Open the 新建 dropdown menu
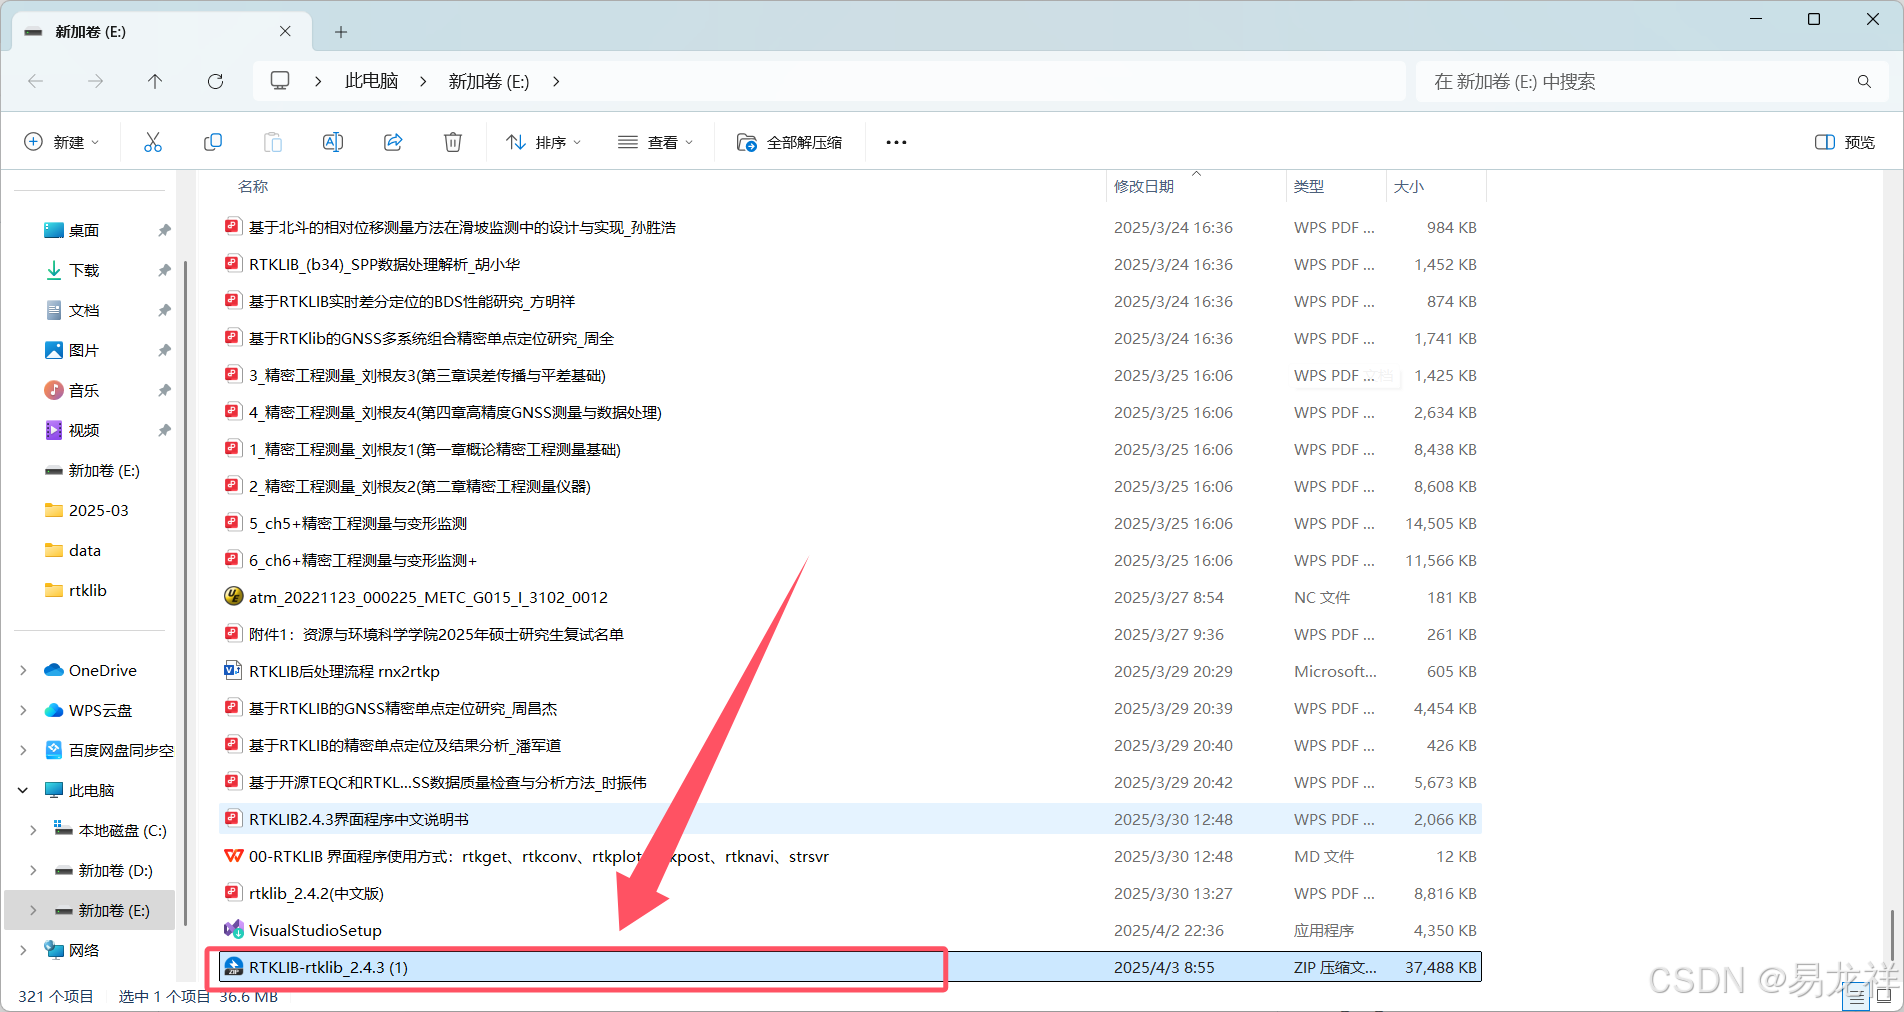 click(x=62, y=142)
